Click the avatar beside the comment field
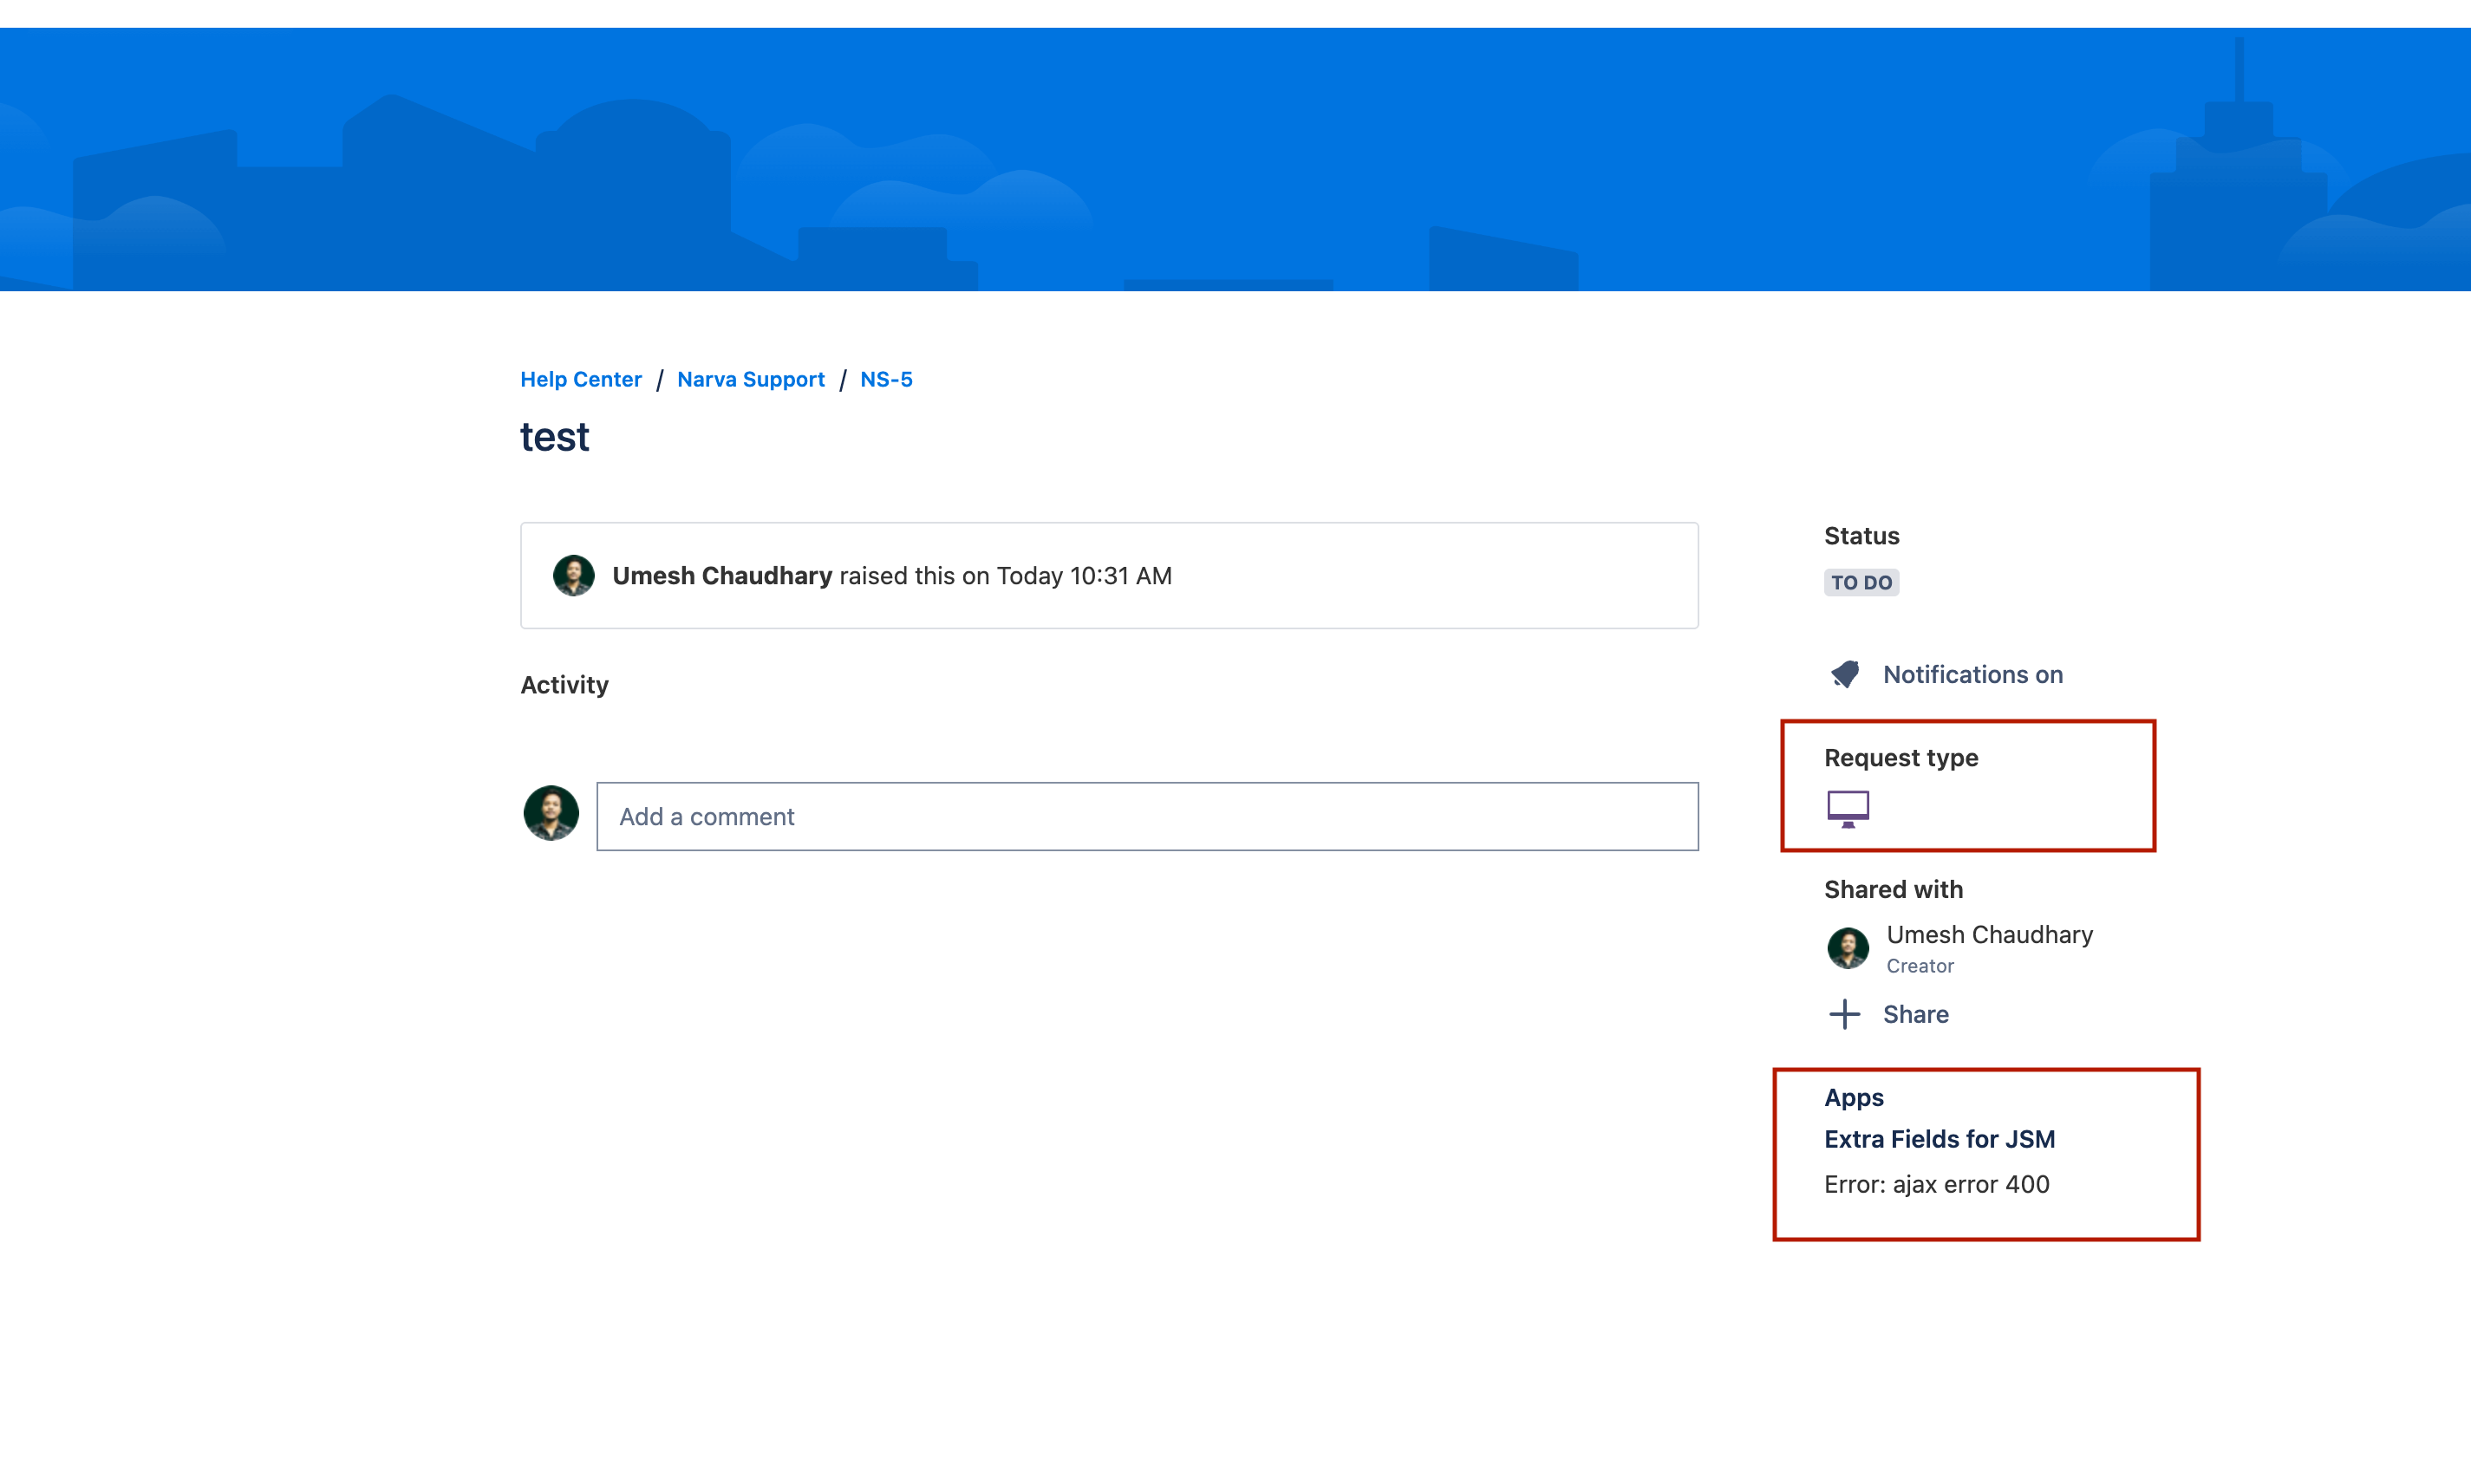Screen dimensions: 2471x1484 tap(551, 813)
